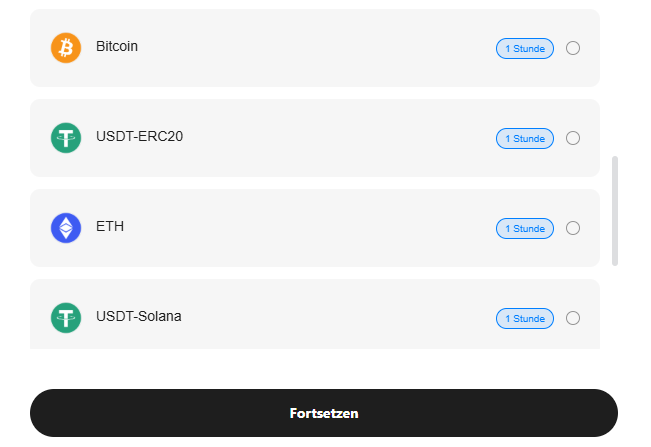Screen dimensions: 651x447
Task: Click the 'Bitcoin' text label
Action: (117, 46)
